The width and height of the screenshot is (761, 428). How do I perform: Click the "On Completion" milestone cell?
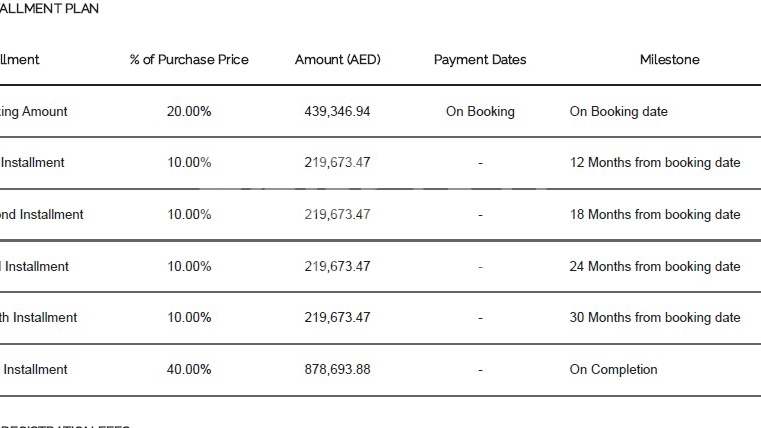click(x=613, y=370)
